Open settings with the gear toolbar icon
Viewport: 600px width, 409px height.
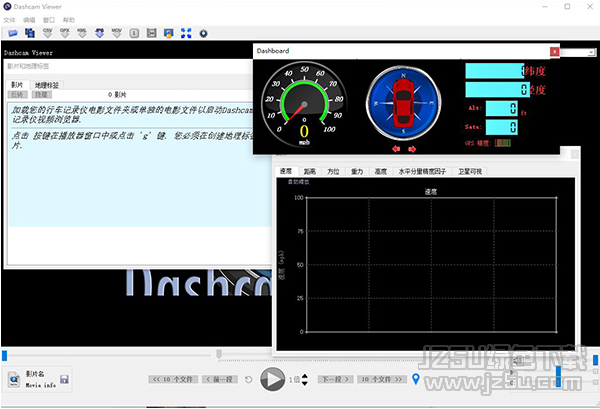click(x=203, y=33)
